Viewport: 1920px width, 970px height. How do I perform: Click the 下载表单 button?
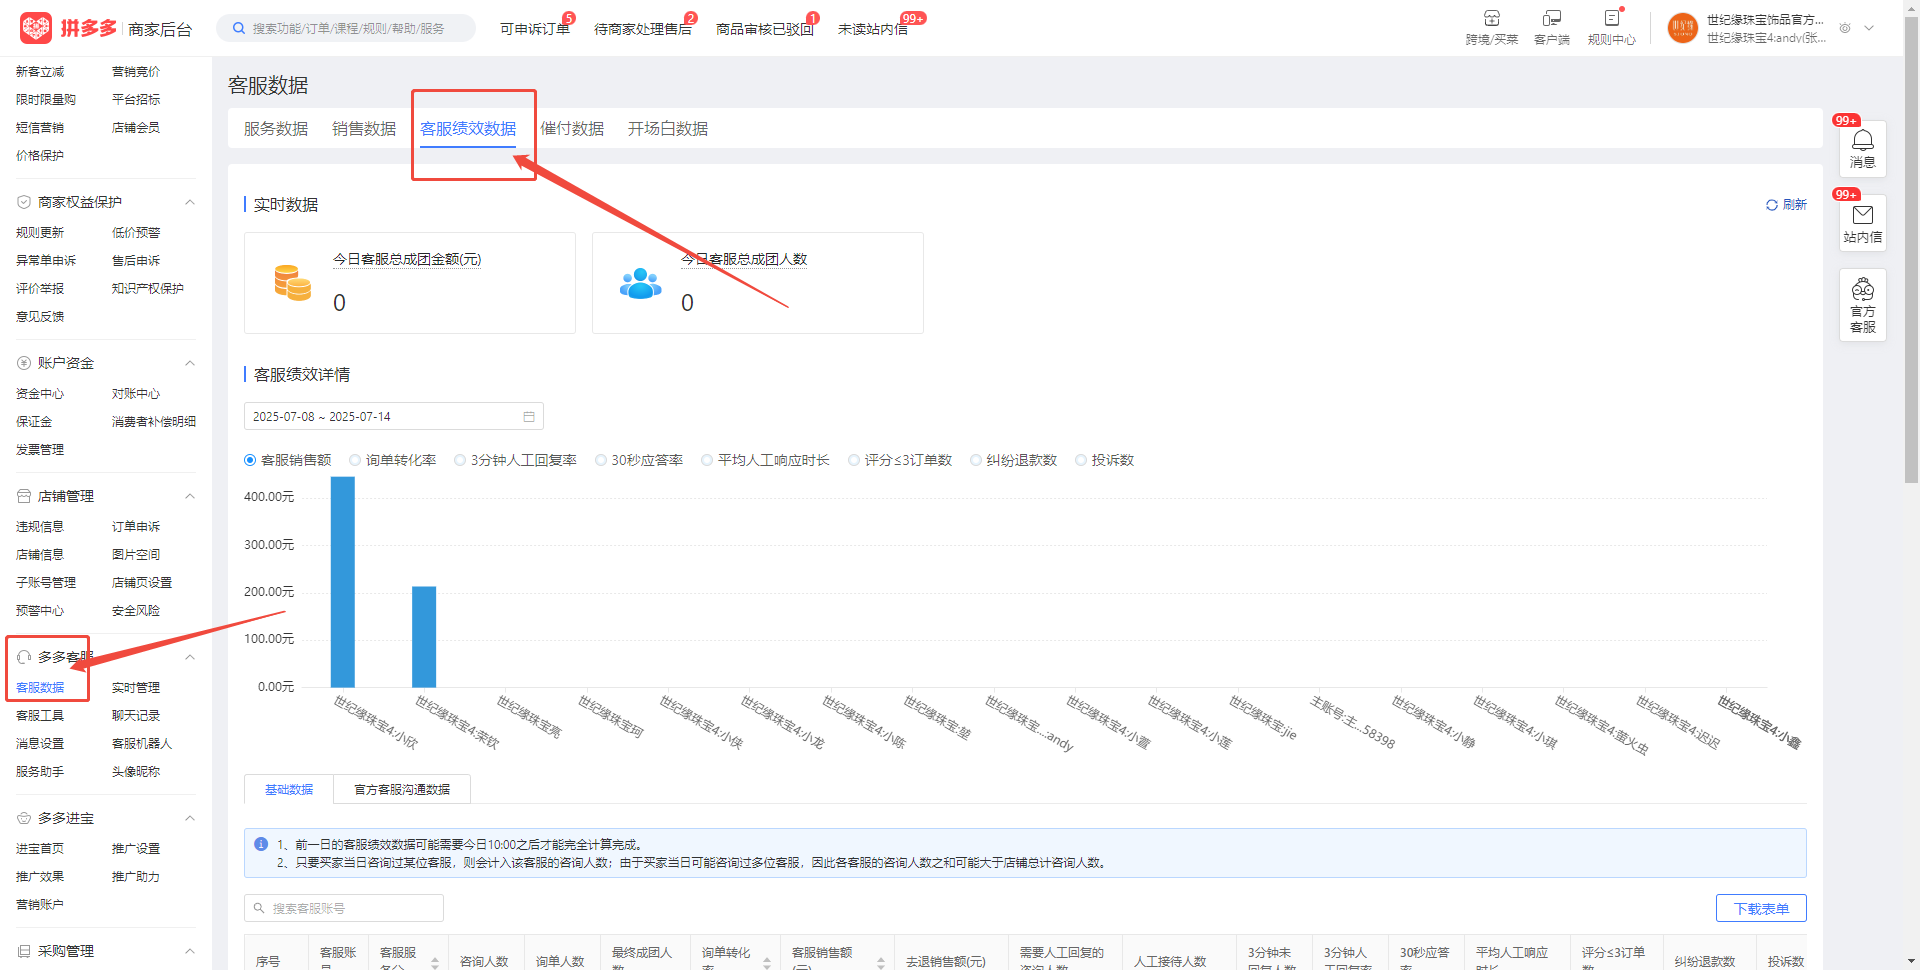pyautogui.click(x=1760, y=908)
